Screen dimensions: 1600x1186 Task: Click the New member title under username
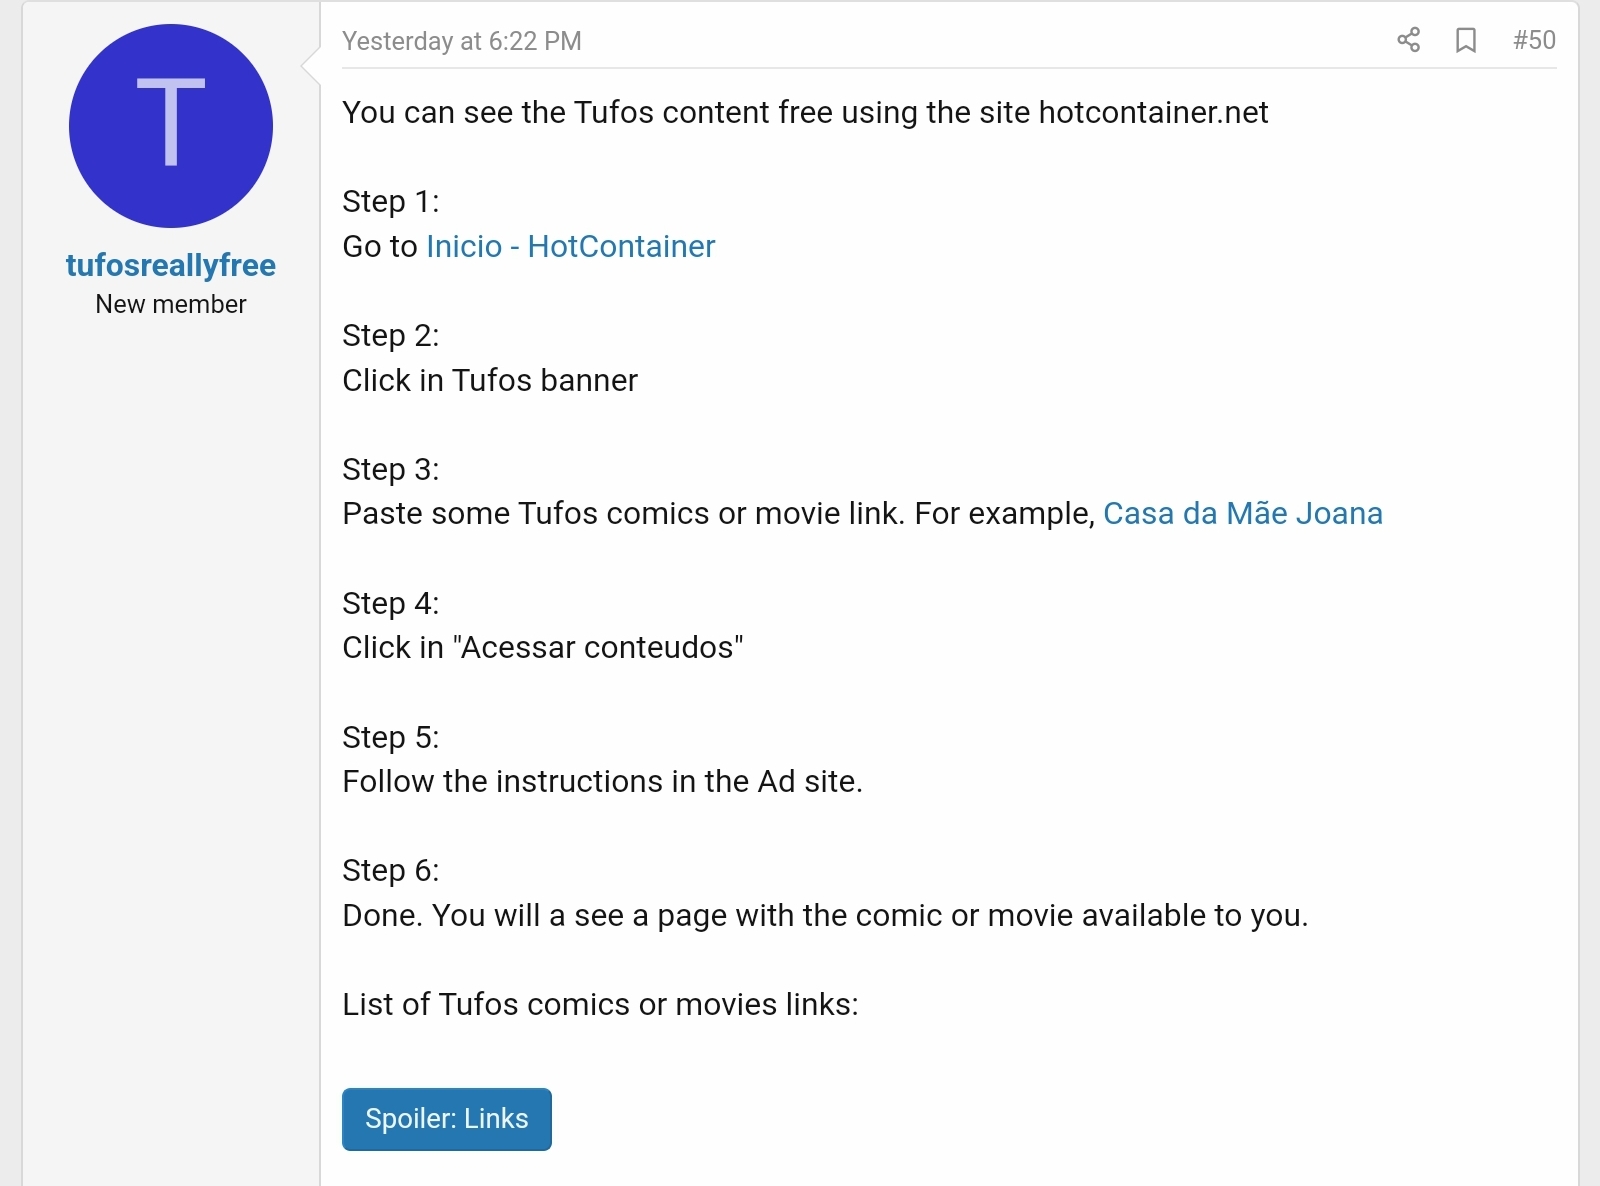pos(171,304)
